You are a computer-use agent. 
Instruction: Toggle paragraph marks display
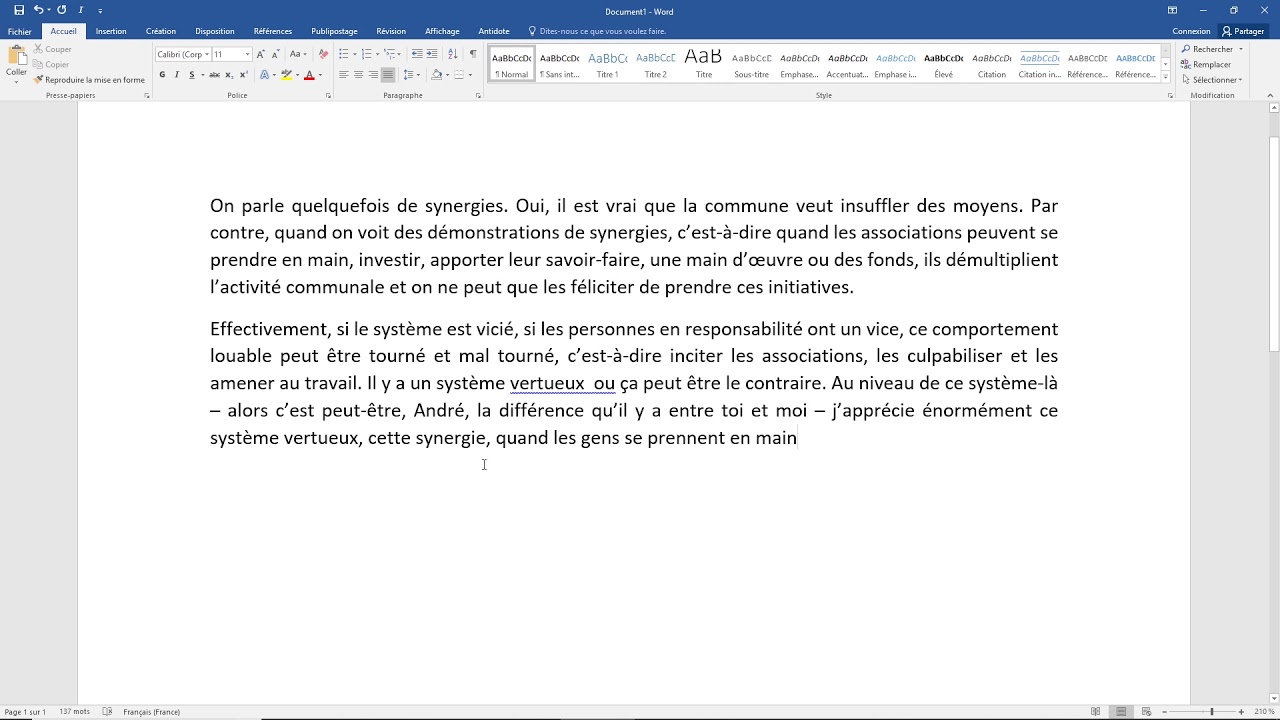[473, 54]
